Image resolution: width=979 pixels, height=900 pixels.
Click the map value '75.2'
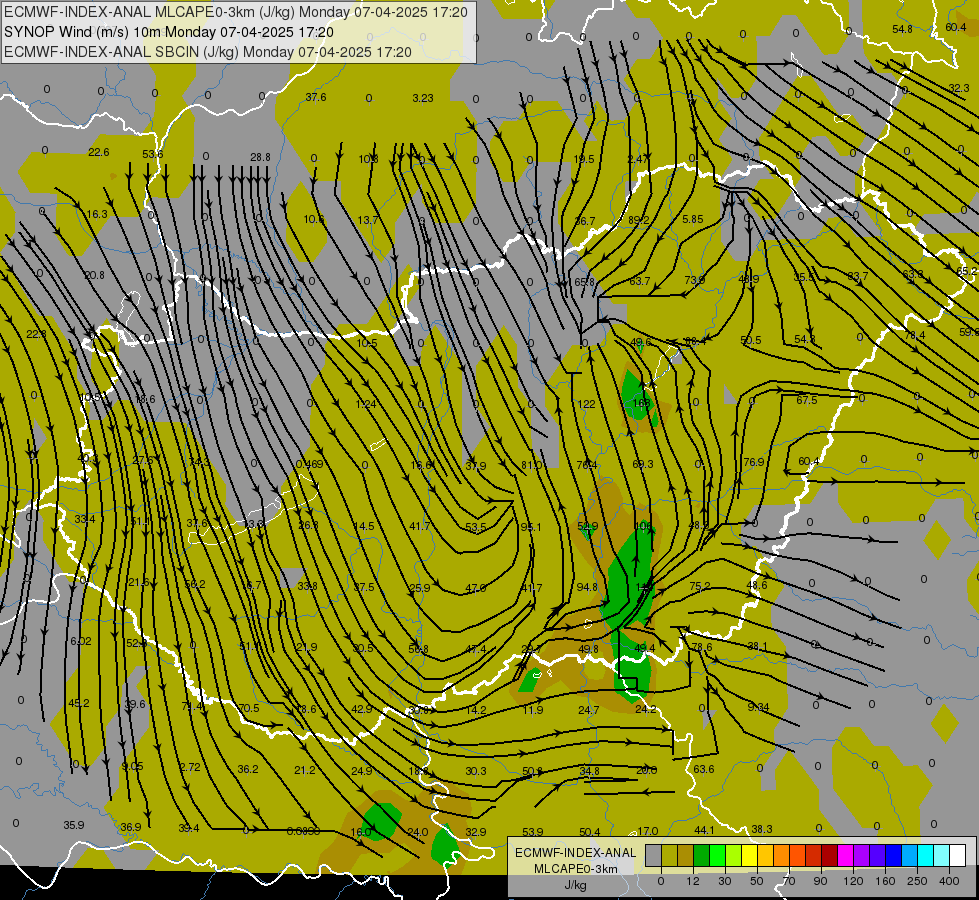coord(700,586)
